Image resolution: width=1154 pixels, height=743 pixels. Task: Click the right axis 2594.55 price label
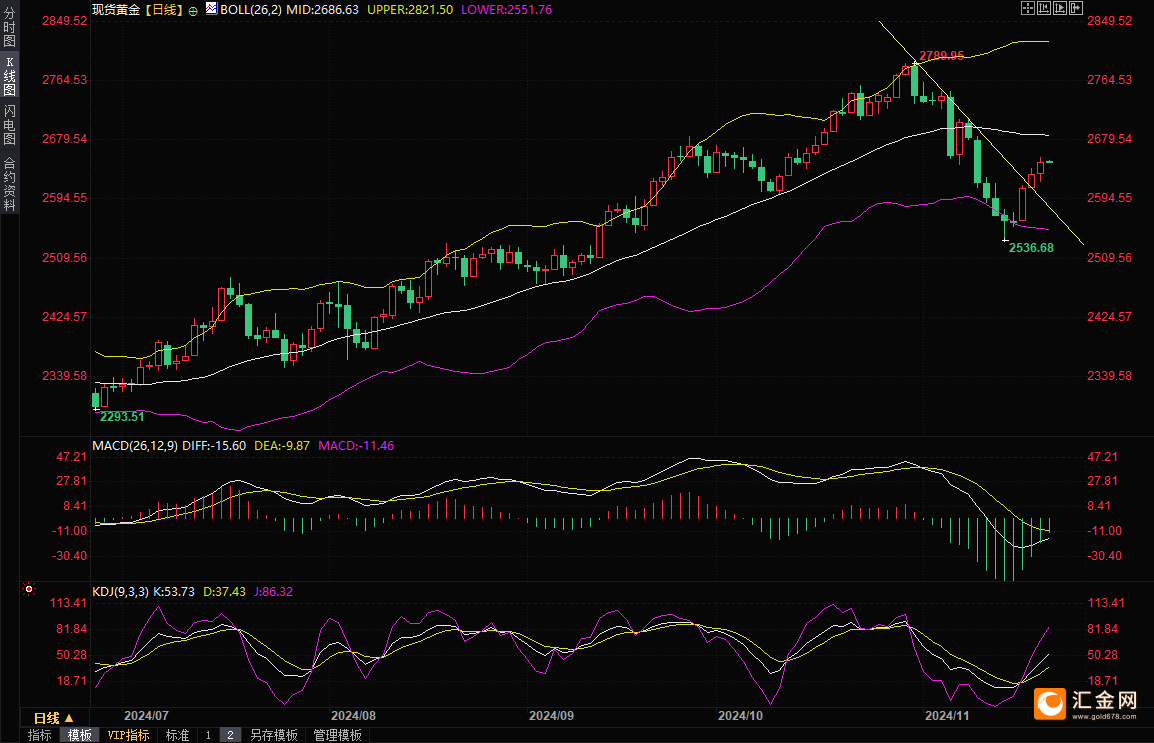1110,198
